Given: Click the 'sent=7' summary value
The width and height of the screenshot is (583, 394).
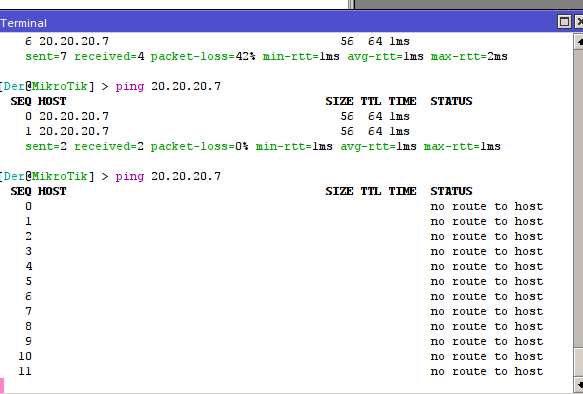Looking at the screenshot, I should coord(46,56).
